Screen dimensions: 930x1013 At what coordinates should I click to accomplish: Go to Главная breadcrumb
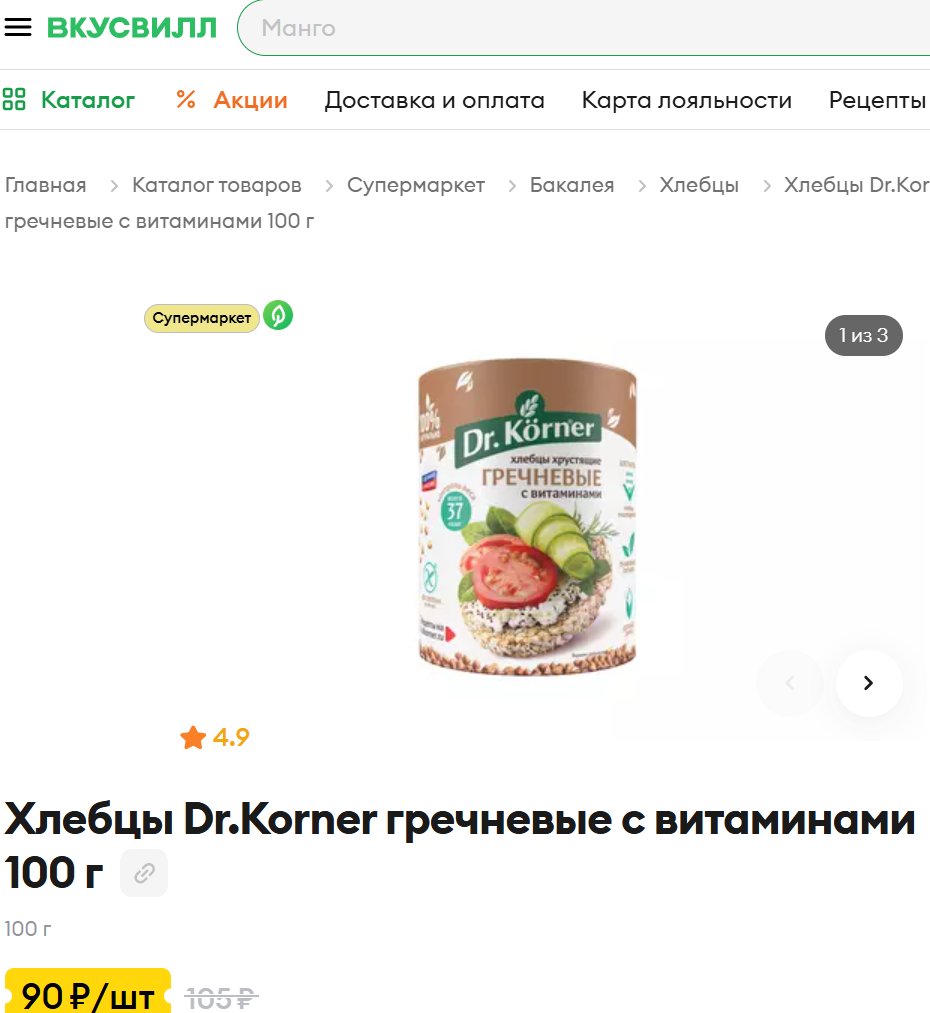45,185
